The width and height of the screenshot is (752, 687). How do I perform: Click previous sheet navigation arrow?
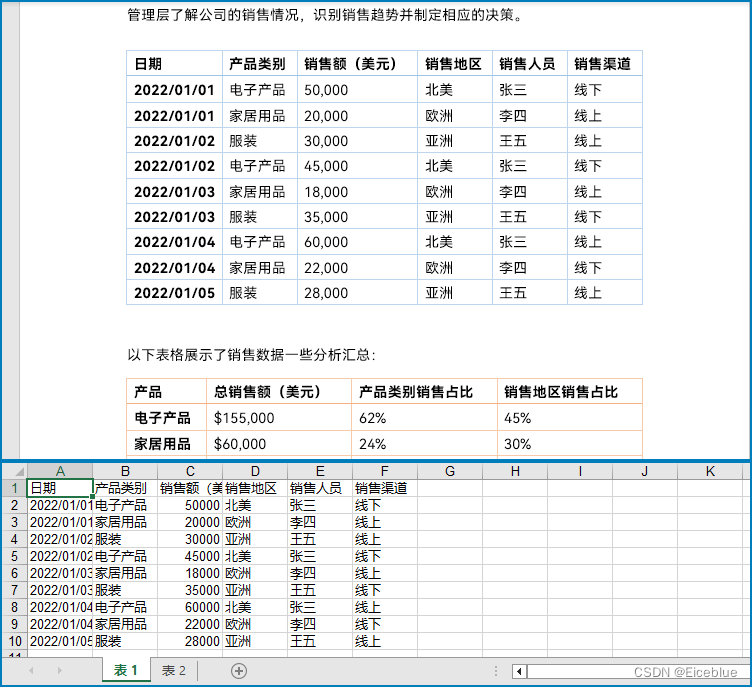(31, 671)
